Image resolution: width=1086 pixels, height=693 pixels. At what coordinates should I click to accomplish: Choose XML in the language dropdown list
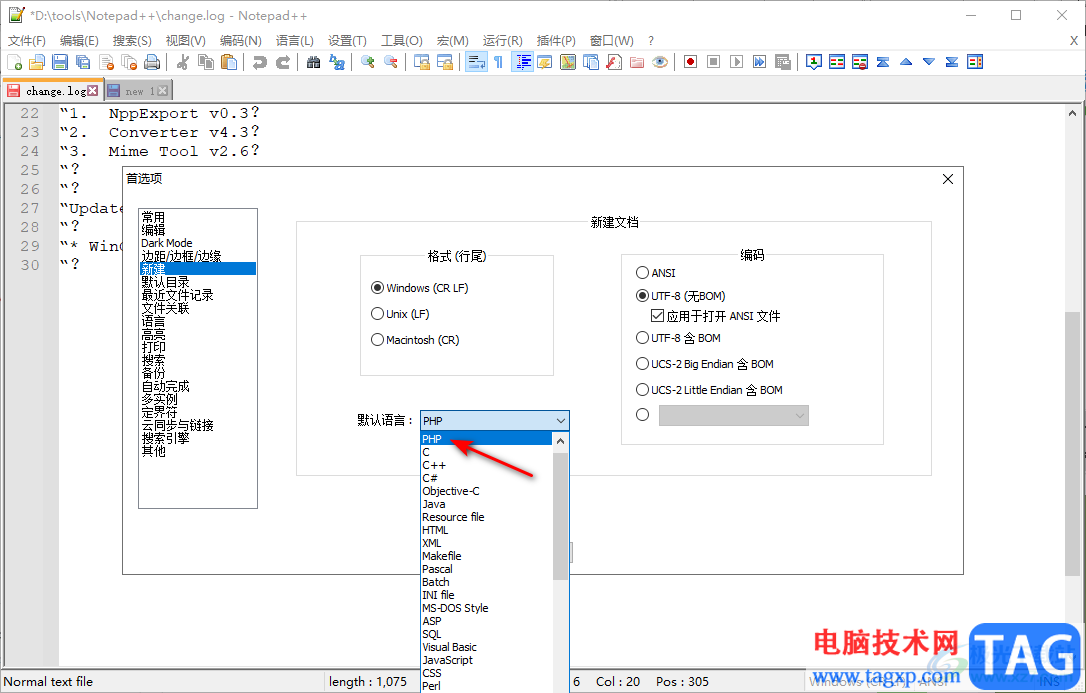click(486, 543)
